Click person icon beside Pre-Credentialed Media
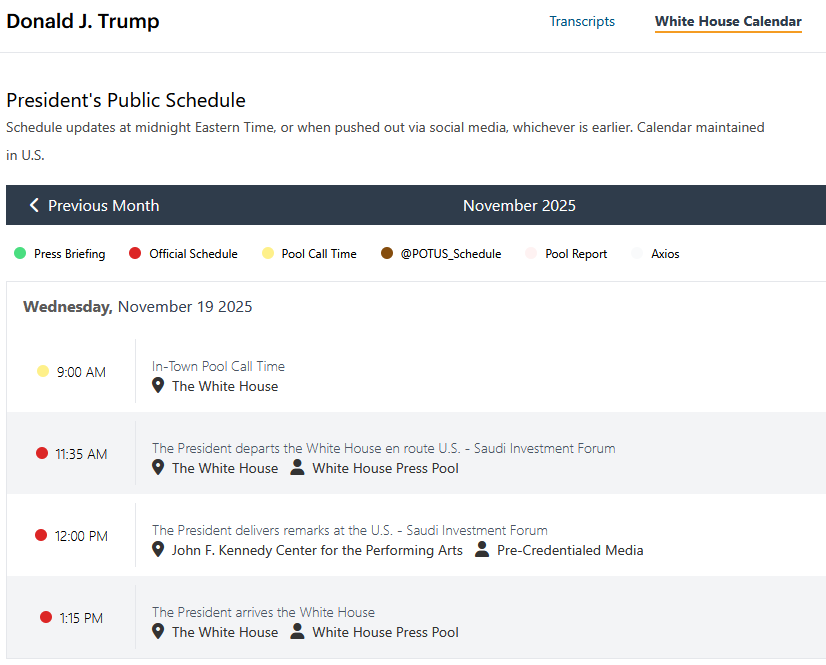Screen dimensions: 826x665 pos(482,550)
